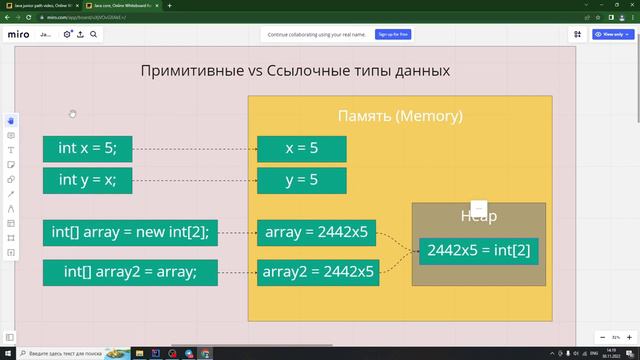Click the Heap label text
Viewport: 640px width, 360px height.
pos(479,216)
